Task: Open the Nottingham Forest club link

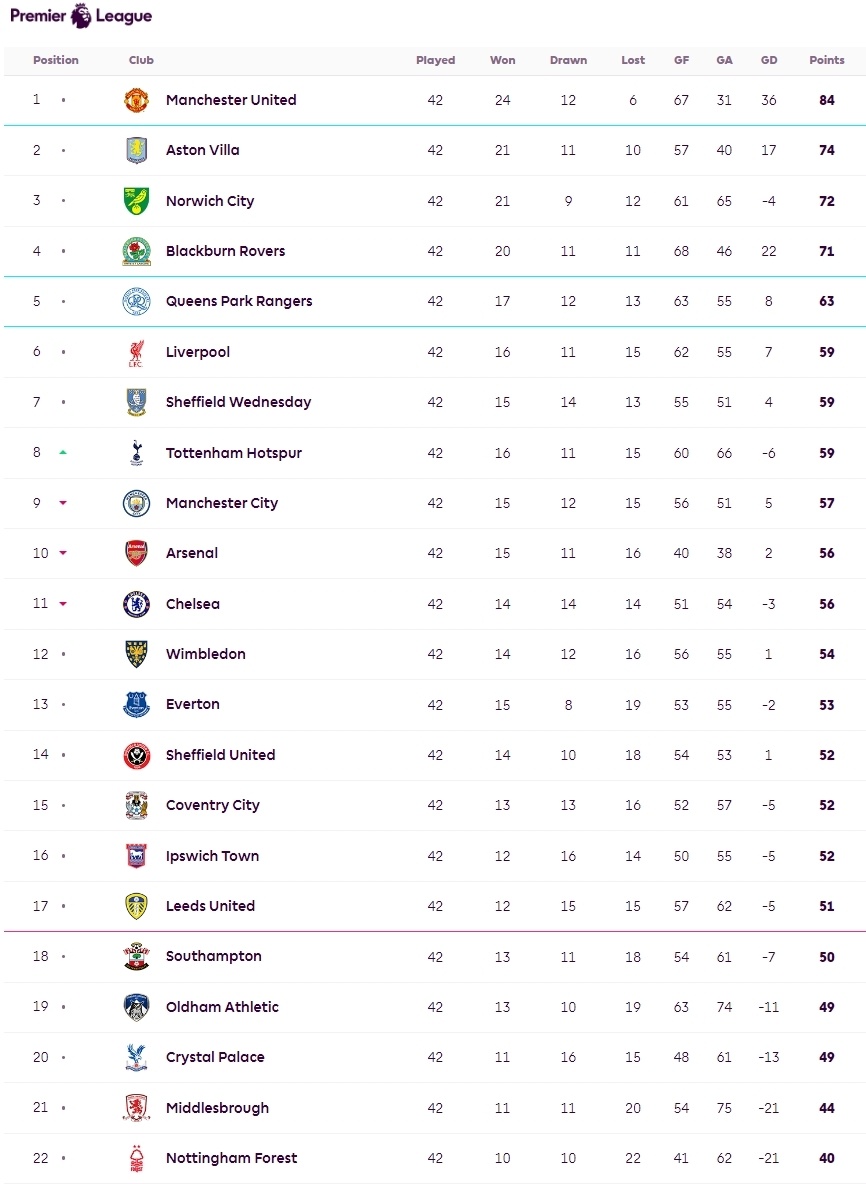Action: tap(231, 1158)
